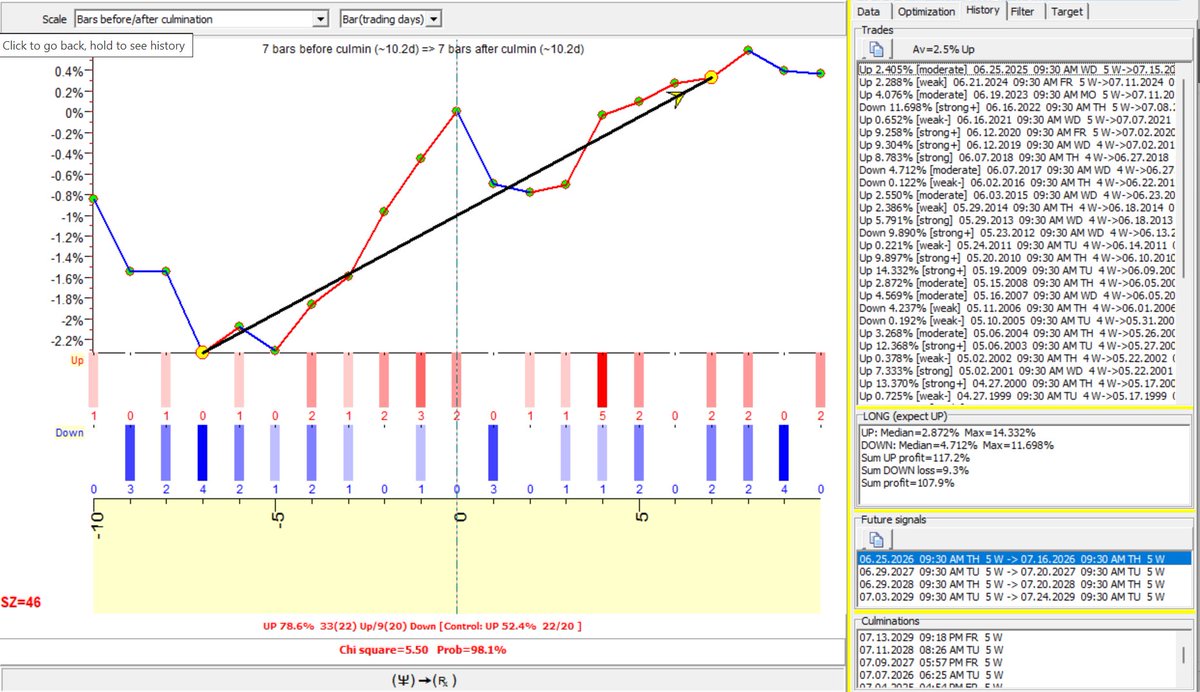Select the trade dated 06.25.2025
Viewport: 1200px width, 692px height.
(1016, 69)
